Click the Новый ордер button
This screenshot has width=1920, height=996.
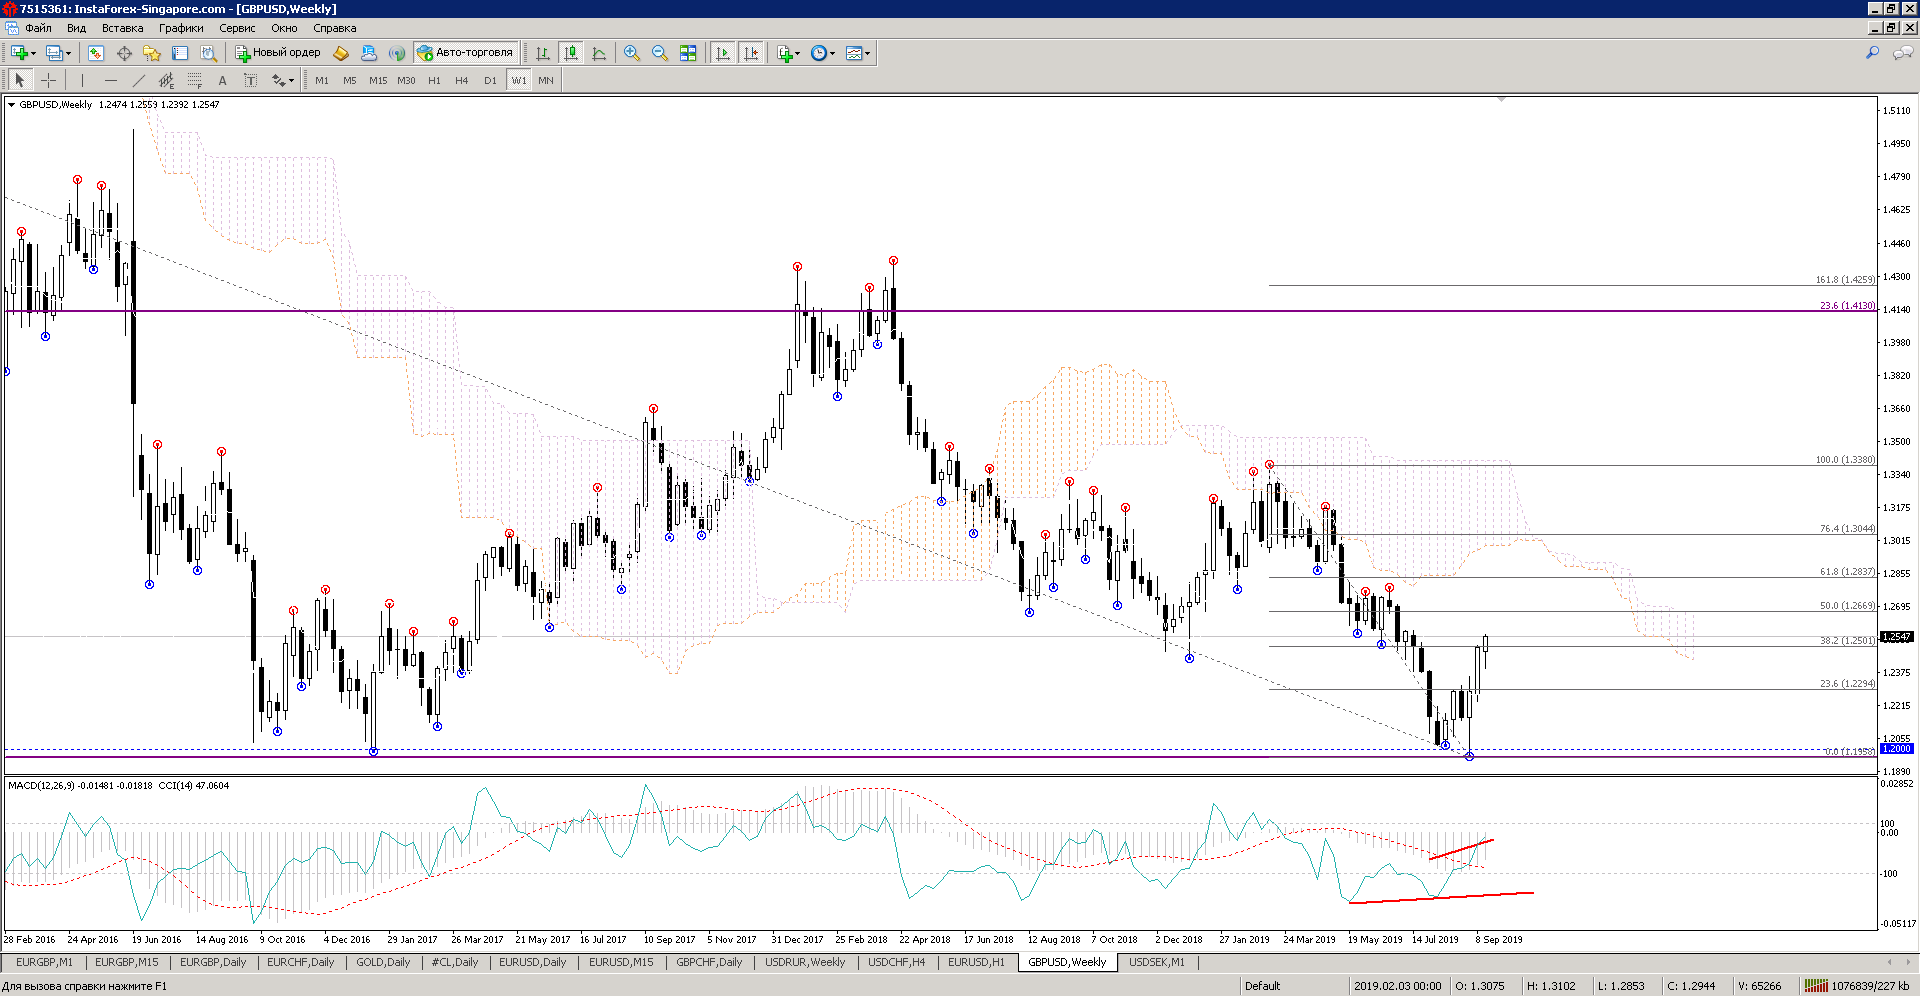tap(278, 53)
